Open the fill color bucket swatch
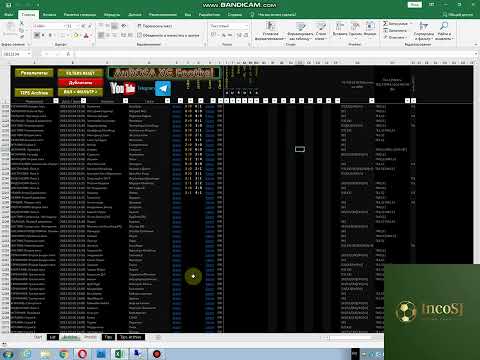The height and width of the screenshot is (360, 480). coord(76,35)
